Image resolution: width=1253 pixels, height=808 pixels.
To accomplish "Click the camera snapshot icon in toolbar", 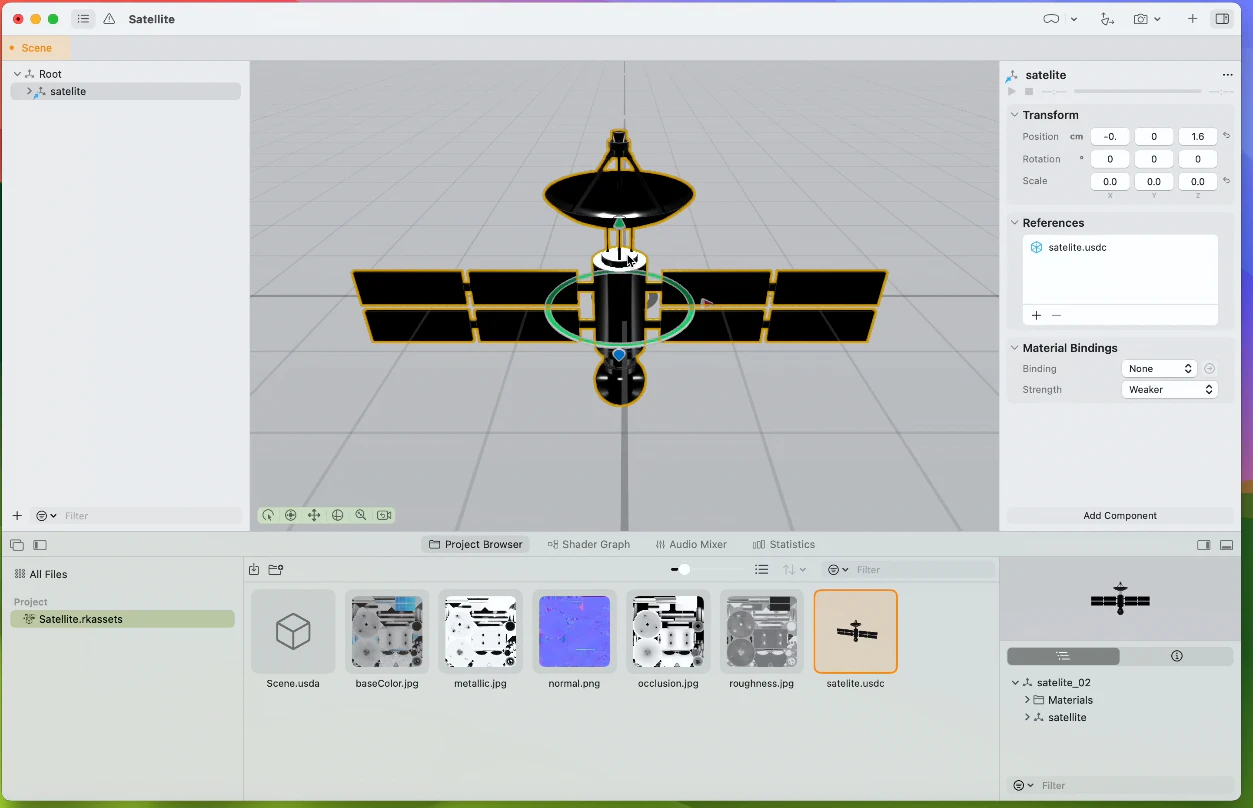I will click(x=1141, y=19).
